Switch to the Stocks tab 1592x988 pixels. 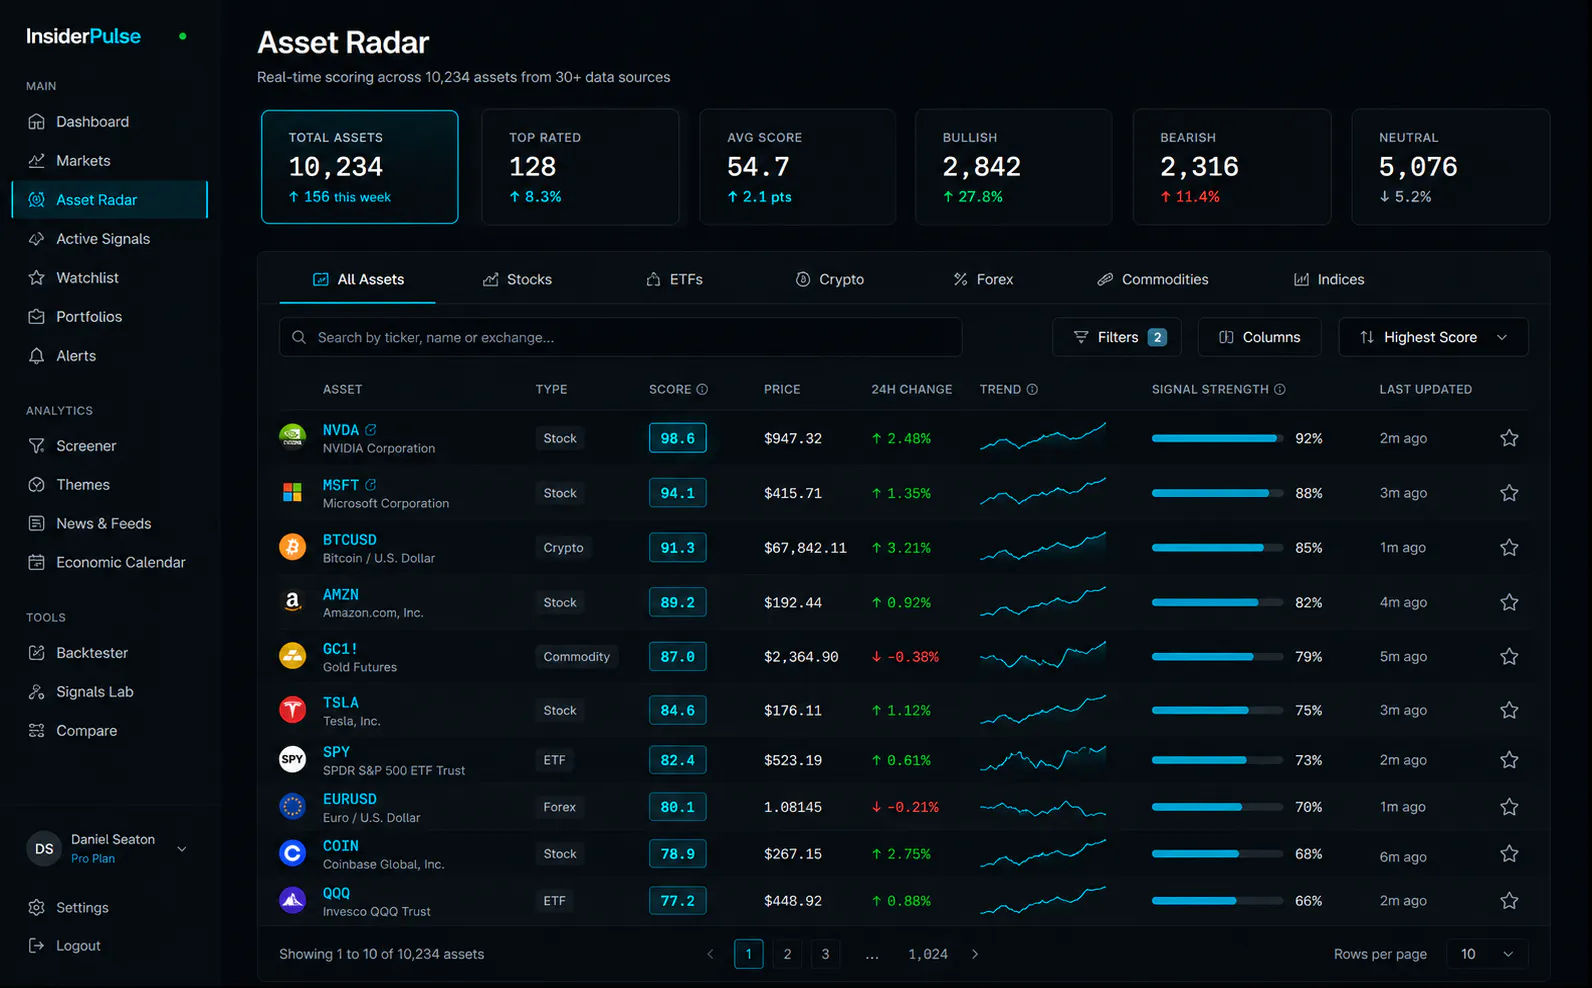point(517,280)
